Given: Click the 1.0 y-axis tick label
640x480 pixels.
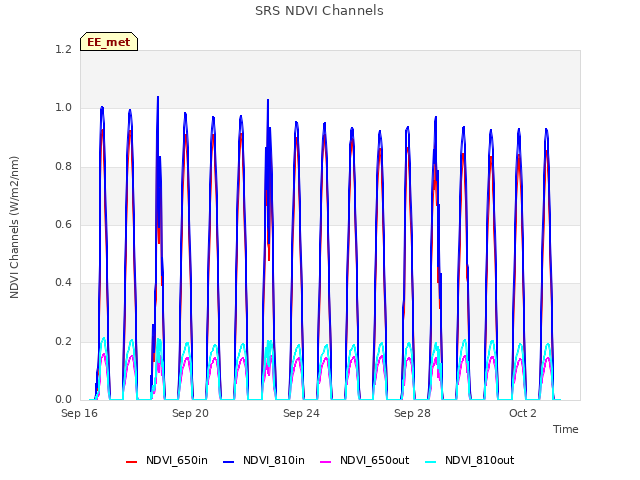Looking at the screenshot, I should tap(63, 108).
